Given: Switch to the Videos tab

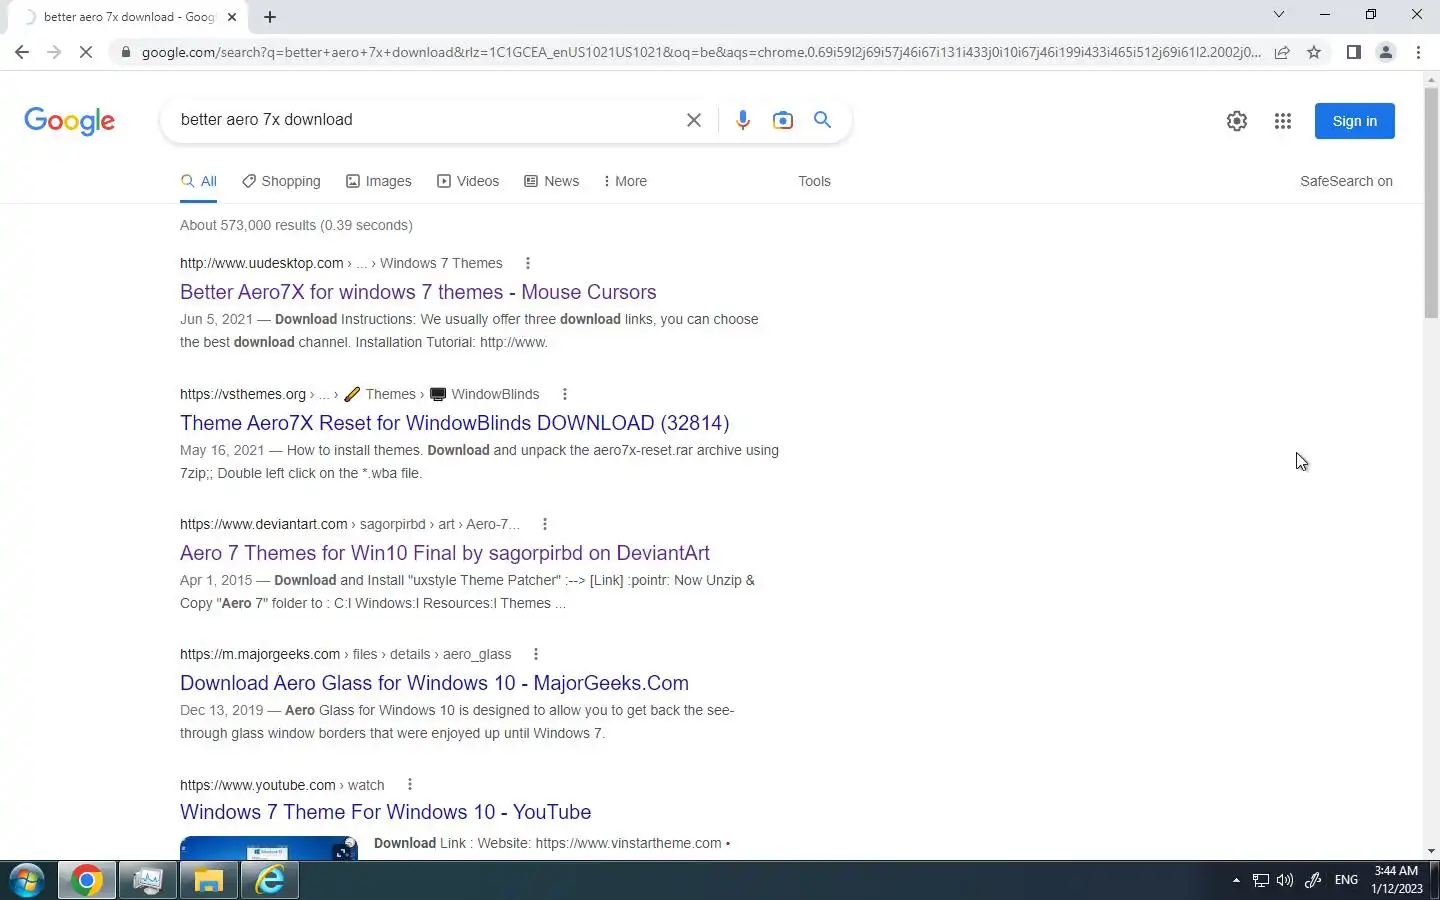Looking at the screenshot, I should point(468,181).
